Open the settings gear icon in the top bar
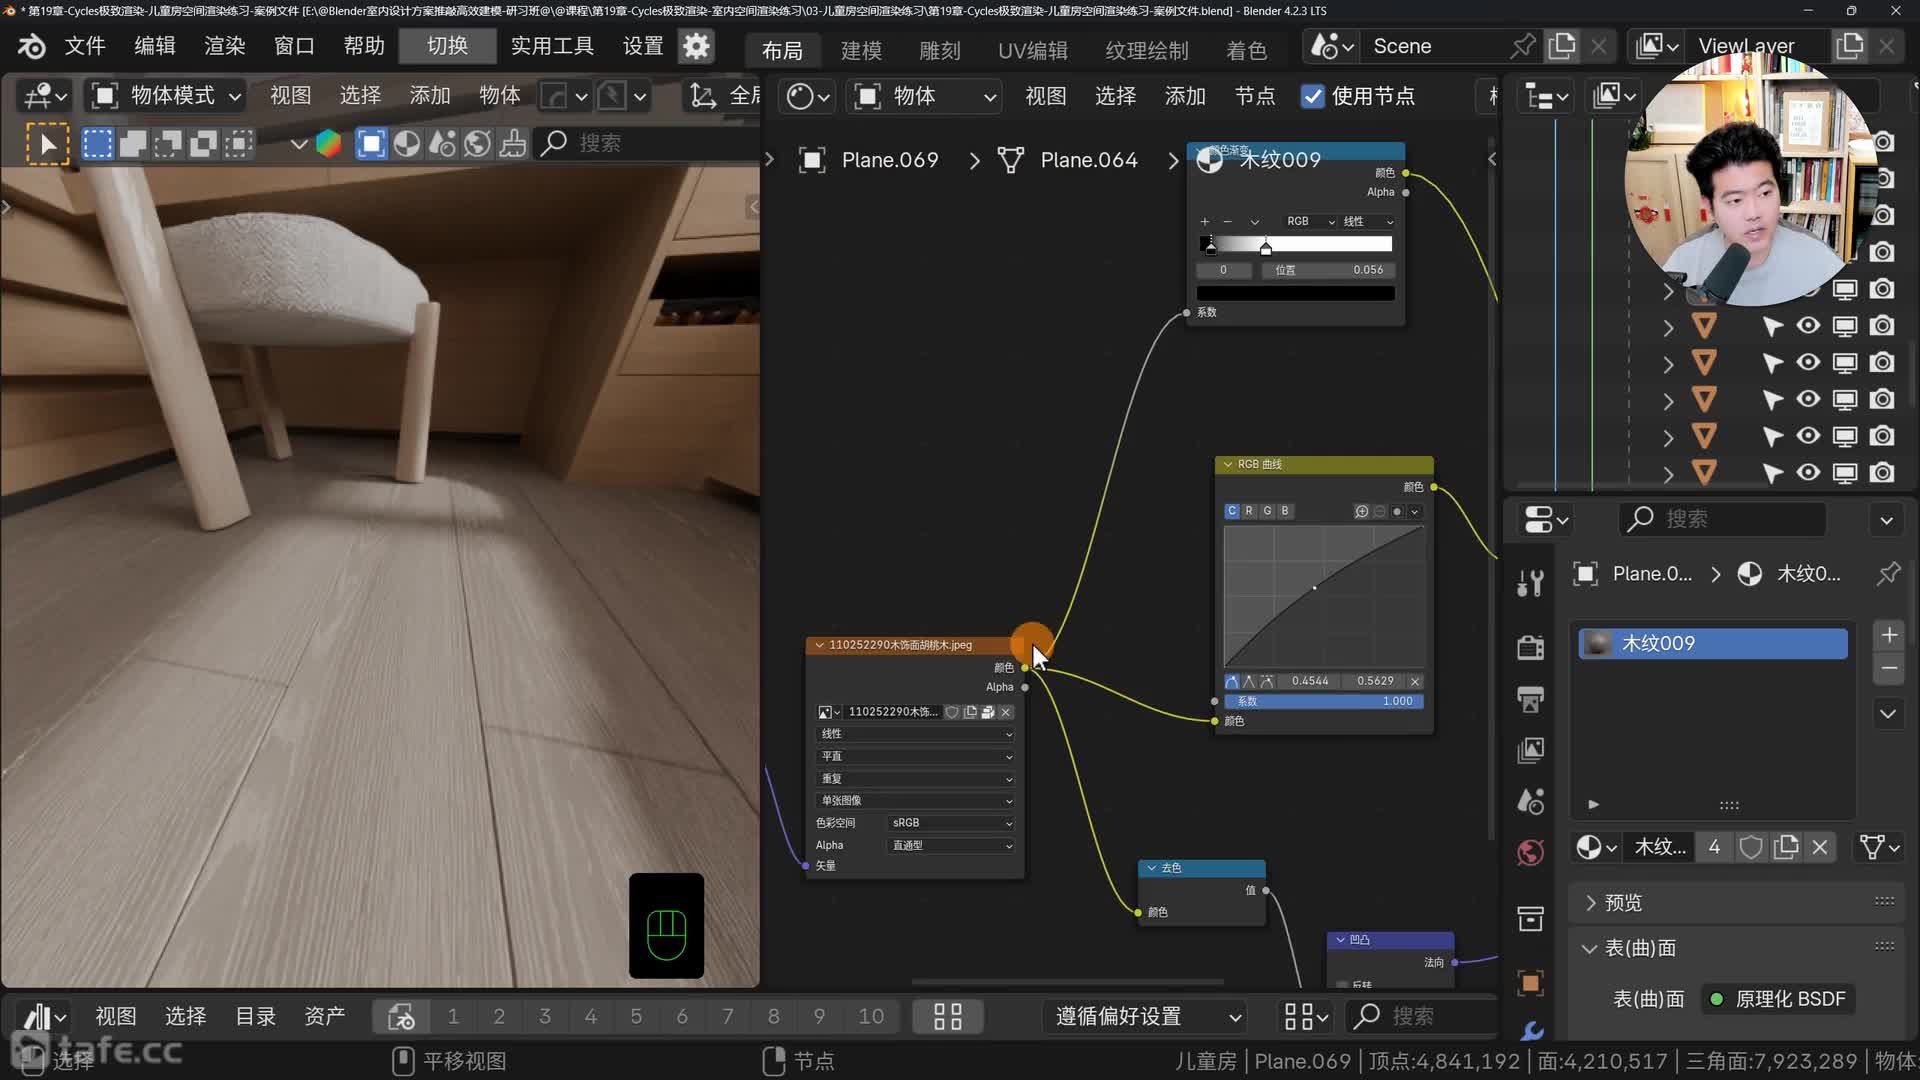The image size is (1920, 1080). (696, 46)
